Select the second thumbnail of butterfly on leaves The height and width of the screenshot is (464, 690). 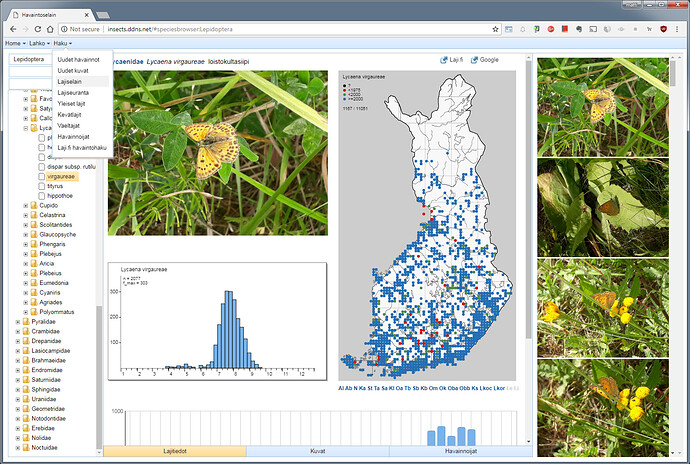pos(602,207)
